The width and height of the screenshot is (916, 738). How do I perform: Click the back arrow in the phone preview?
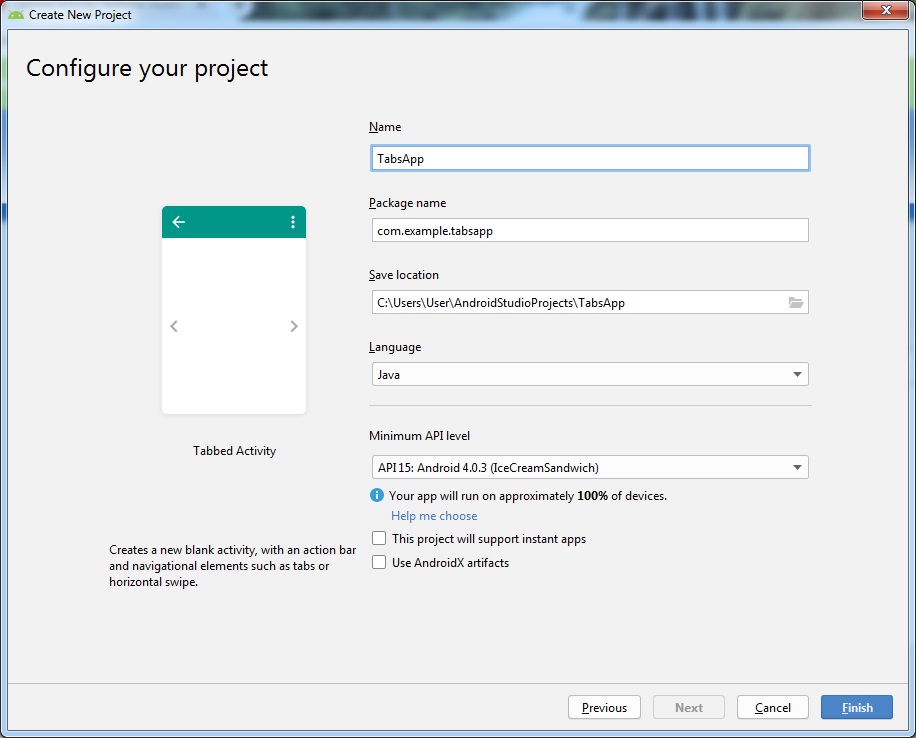point(179,222)
